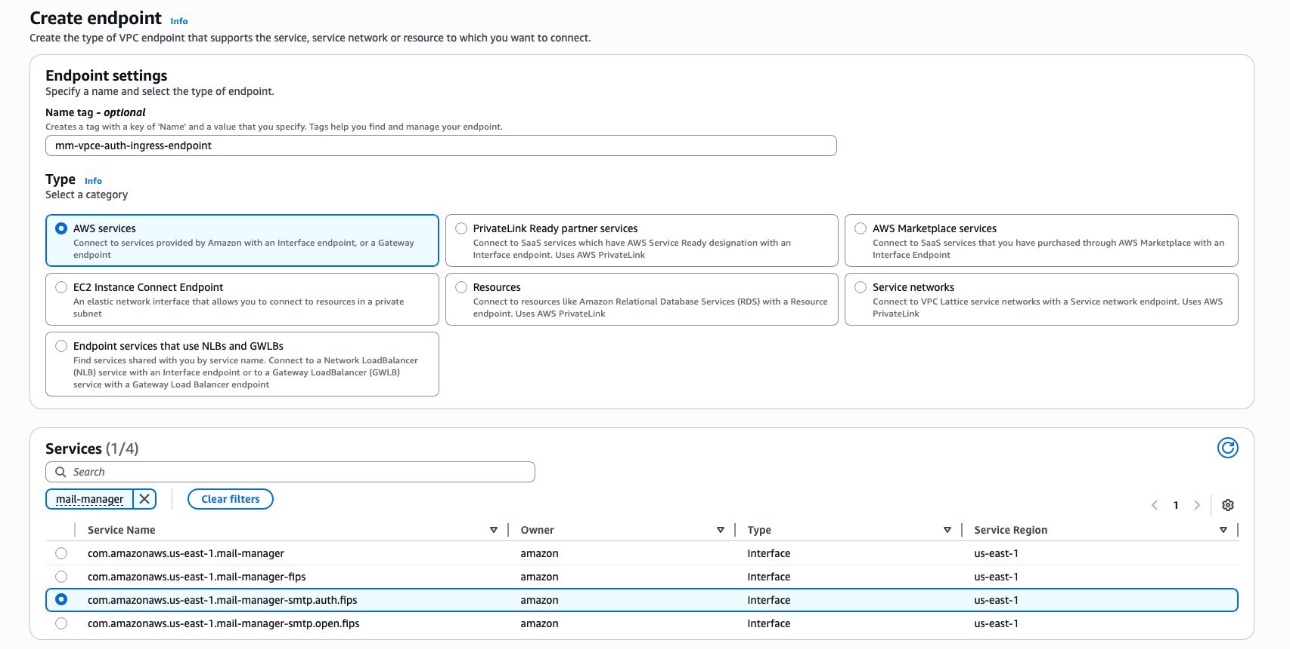
Task: Select com.amazonaws.us-east-1.mail-manager-fips service radio
Action: 62,577
